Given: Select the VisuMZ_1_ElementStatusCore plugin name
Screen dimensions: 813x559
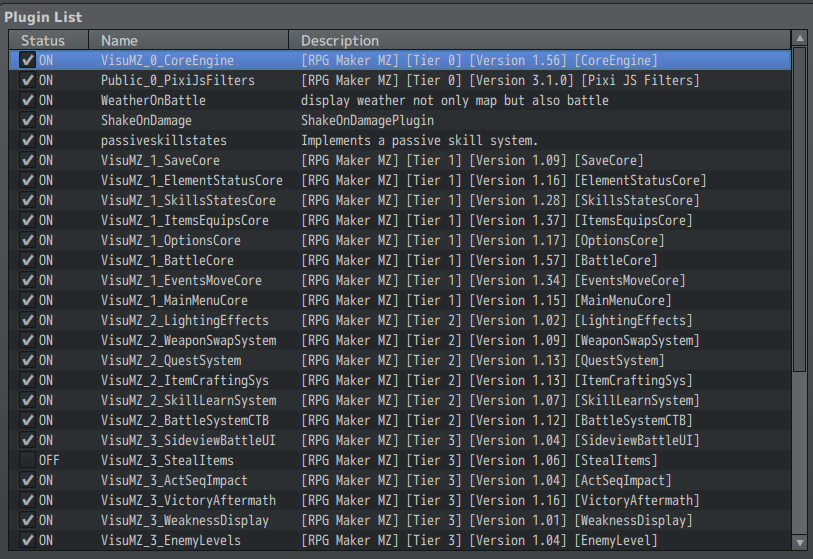Looking at the screenshot, I should [x=192, y=180].
